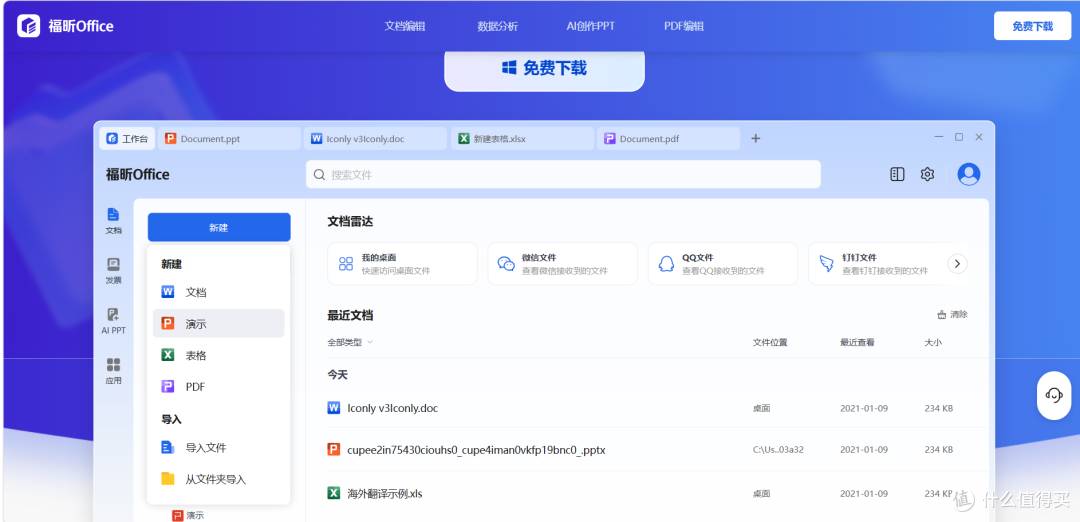Viewport: 1080px width, 522px height.
Task: Select 应用 in the left sidebar
Action: point(114,371)
